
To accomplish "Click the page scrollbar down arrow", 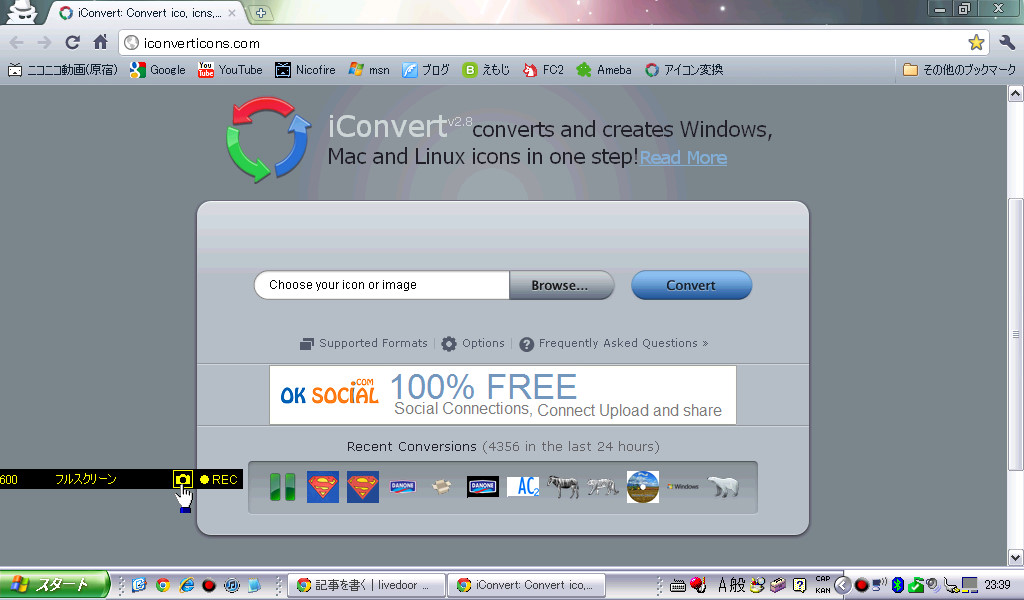I will 1016,557.
